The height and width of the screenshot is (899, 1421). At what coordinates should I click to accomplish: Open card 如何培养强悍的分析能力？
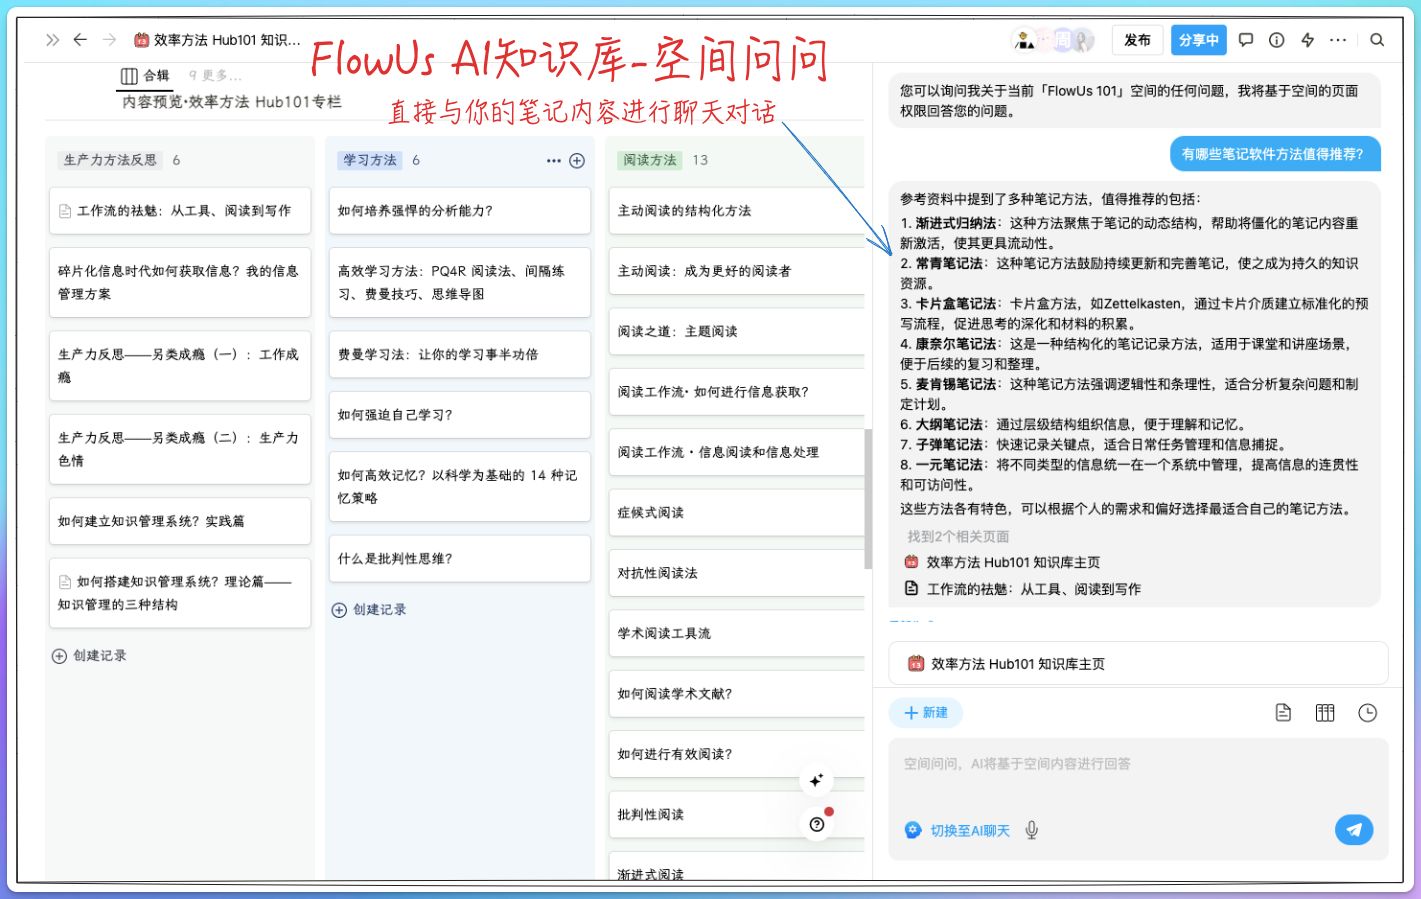point(460,211)
